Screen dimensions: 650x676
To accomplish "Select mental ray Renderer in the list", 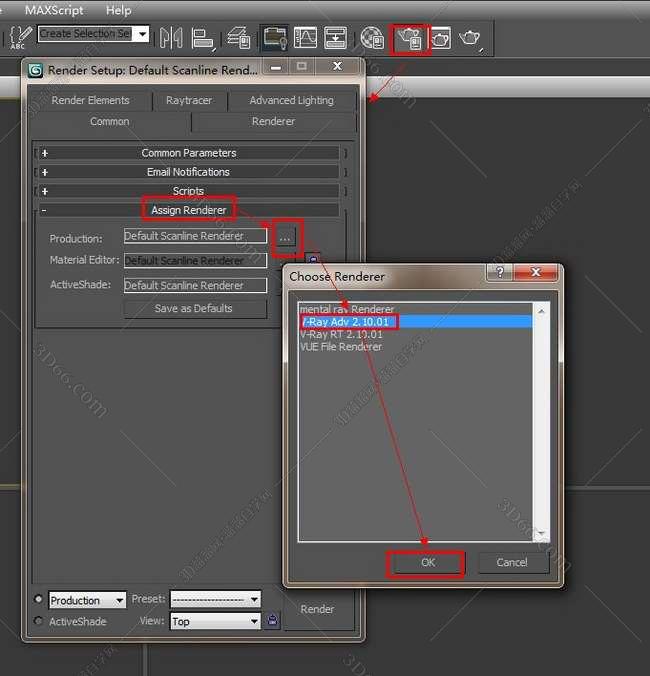I will point(416,309).
